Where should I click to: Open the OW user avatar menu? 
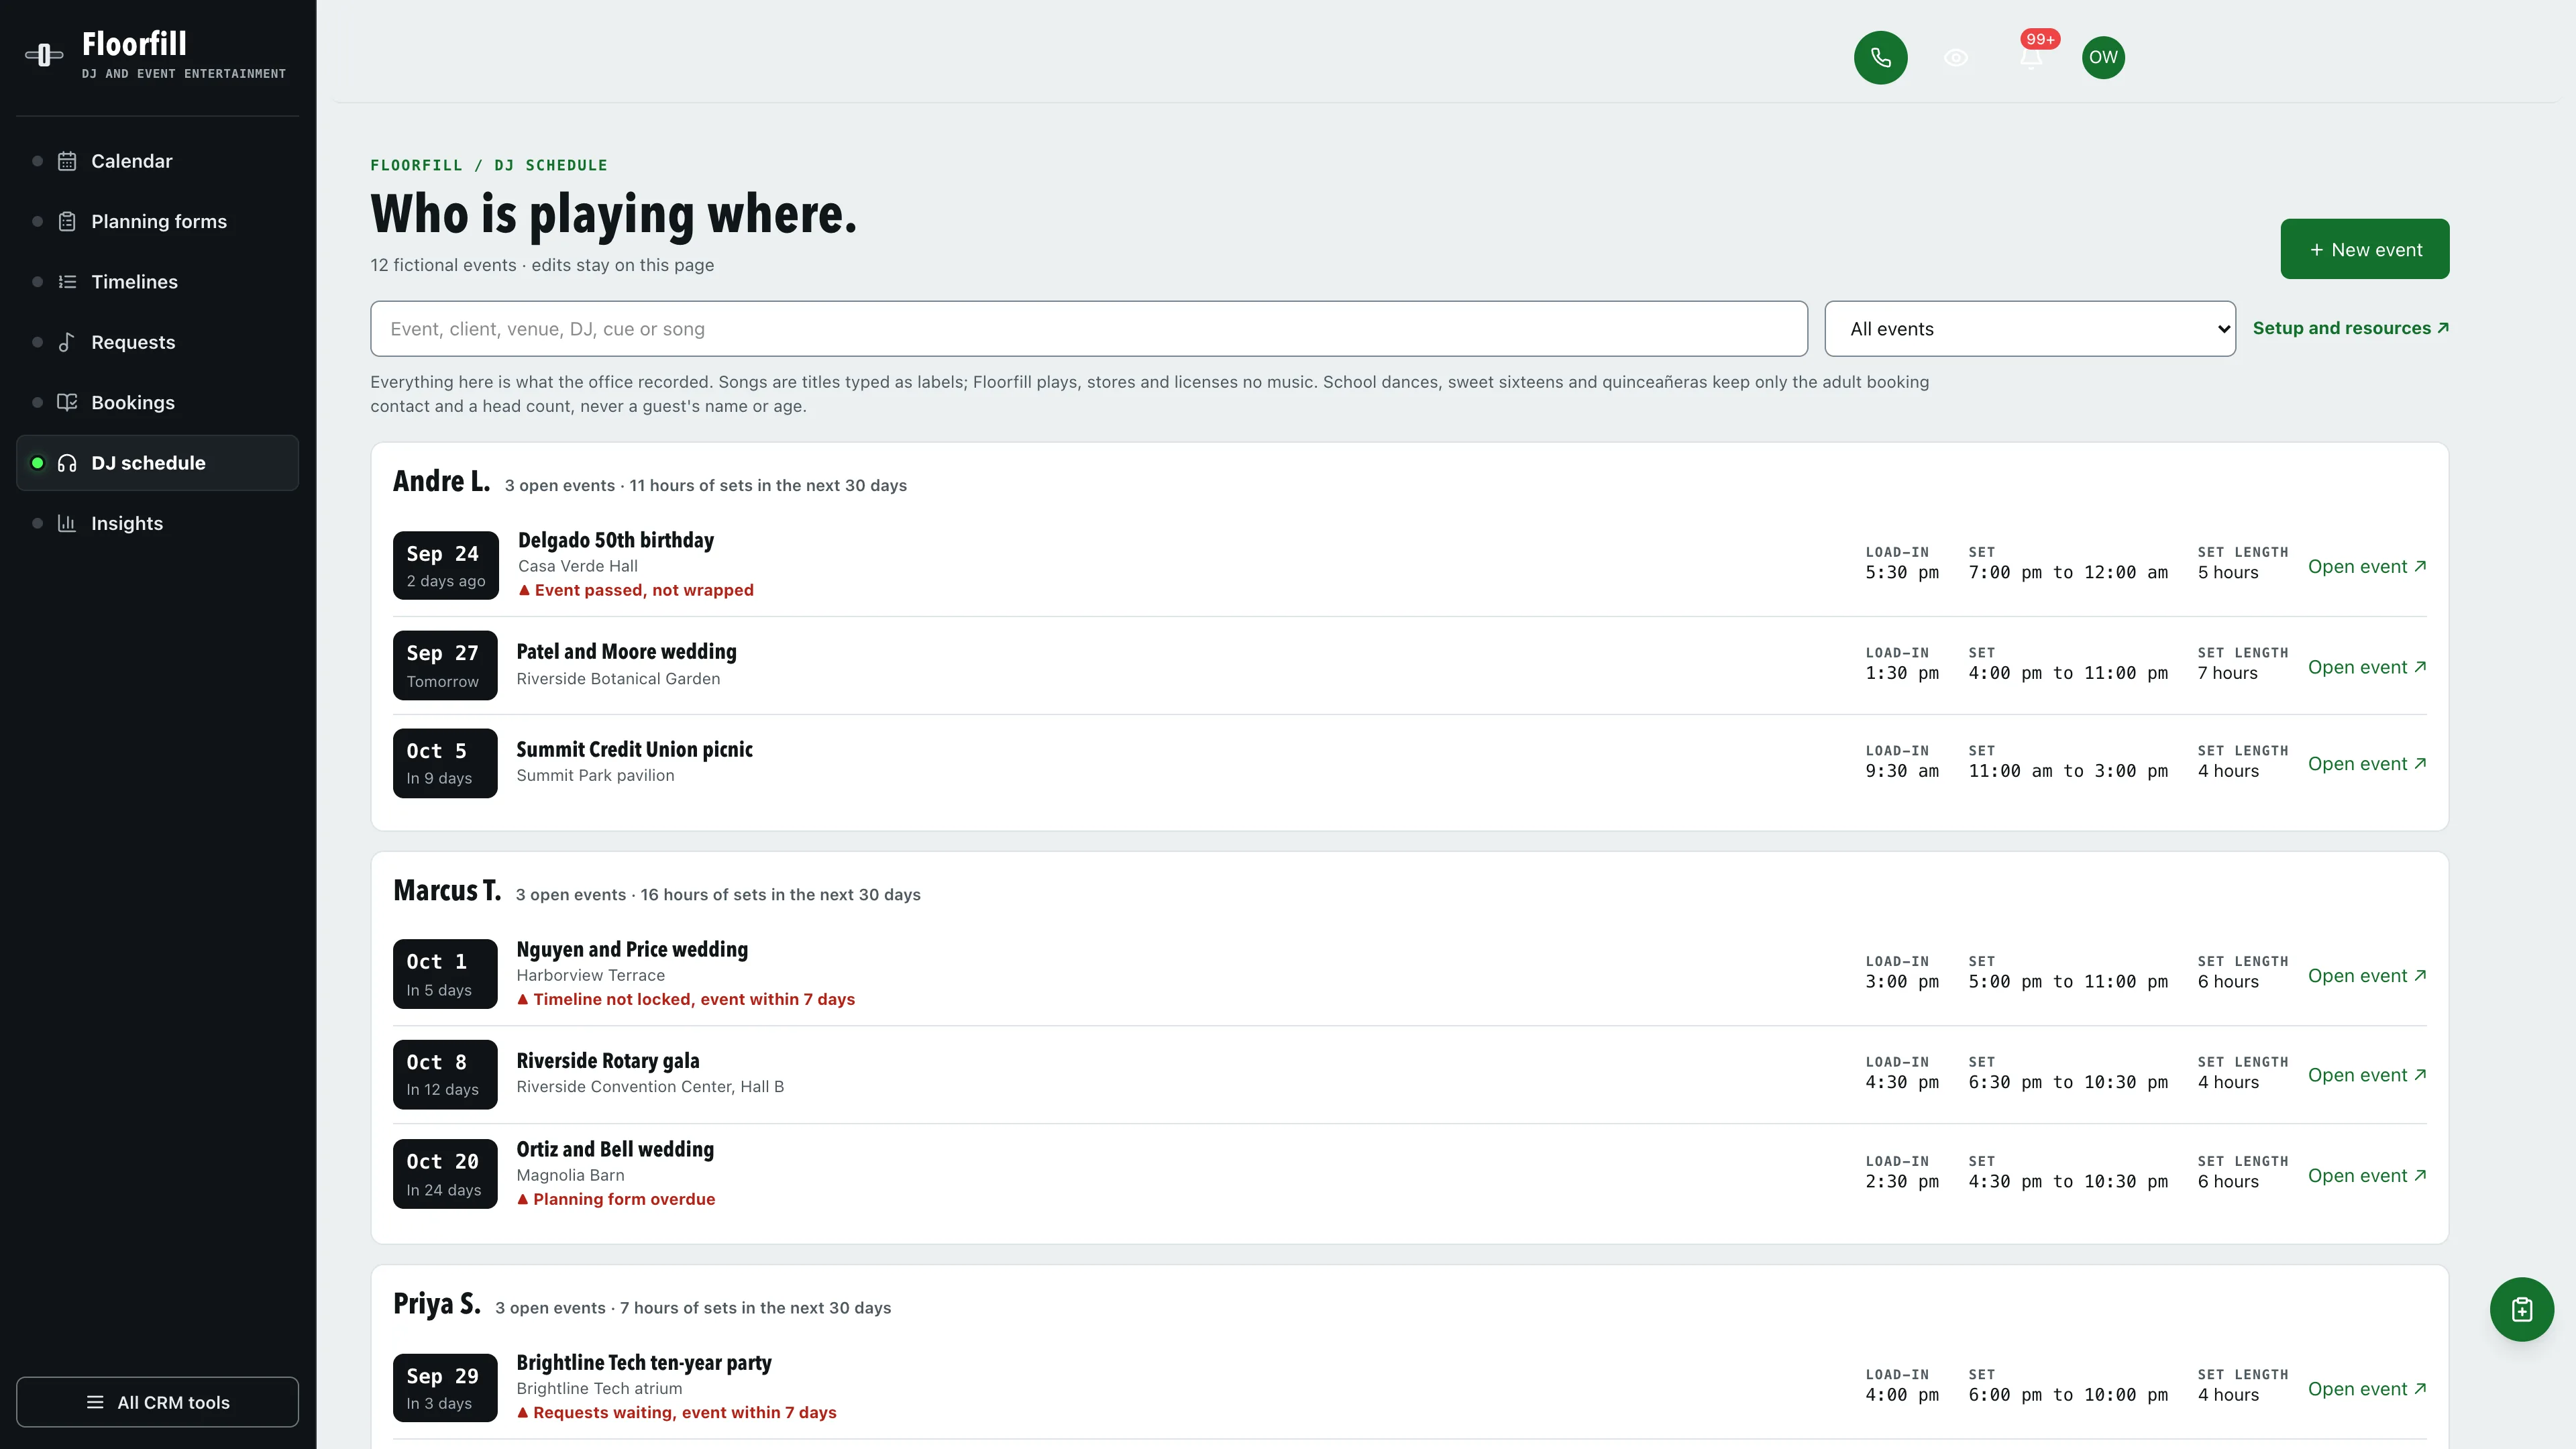click(2103, 57)
